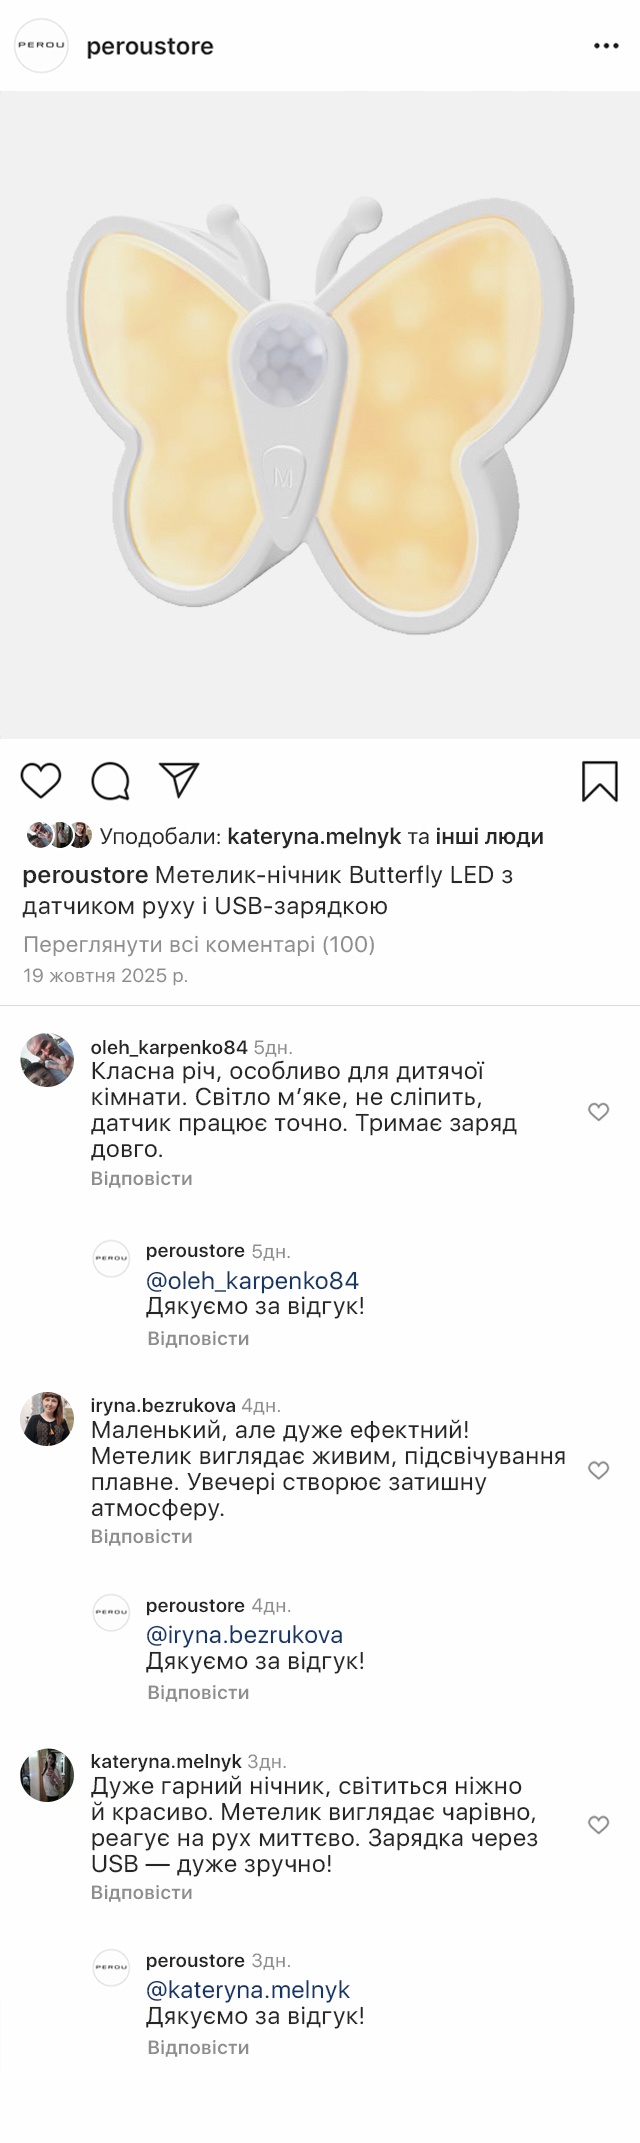
Task: Open the @oleh_karpenko84 mention link
Action: pyautogui.click(x=252, y=1280)
